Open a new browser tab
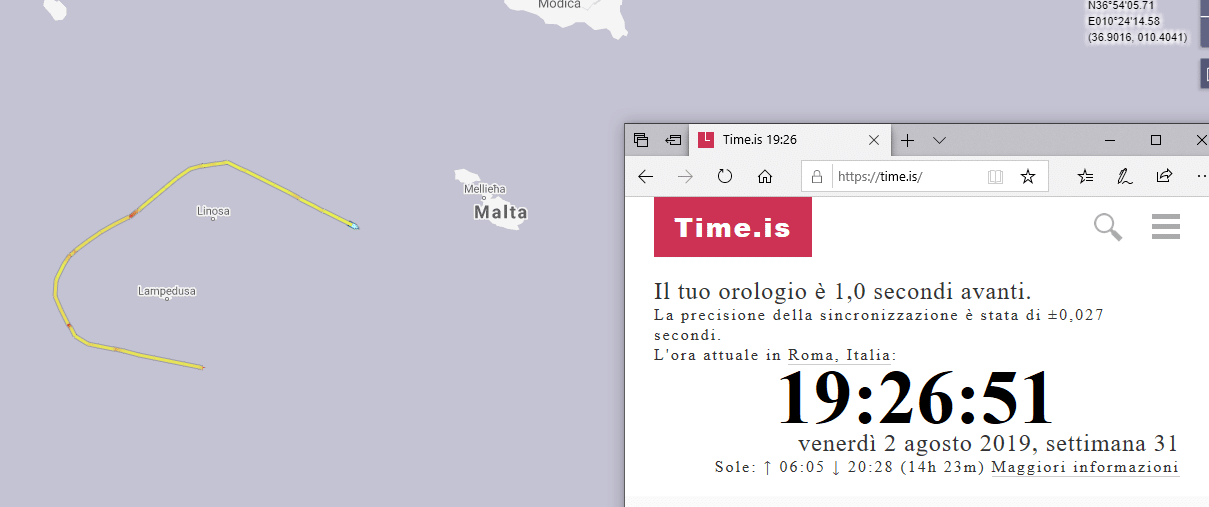The image size is (1209, 507). 907,140
